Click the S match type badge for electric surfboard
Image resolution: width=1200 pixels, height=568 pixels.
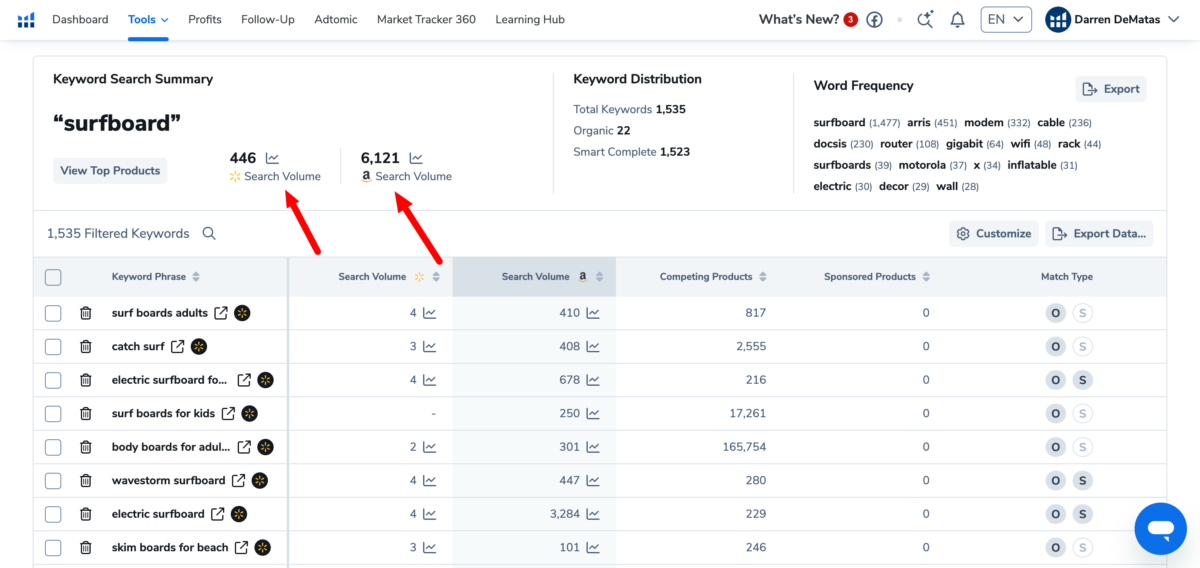(1082, 514)
